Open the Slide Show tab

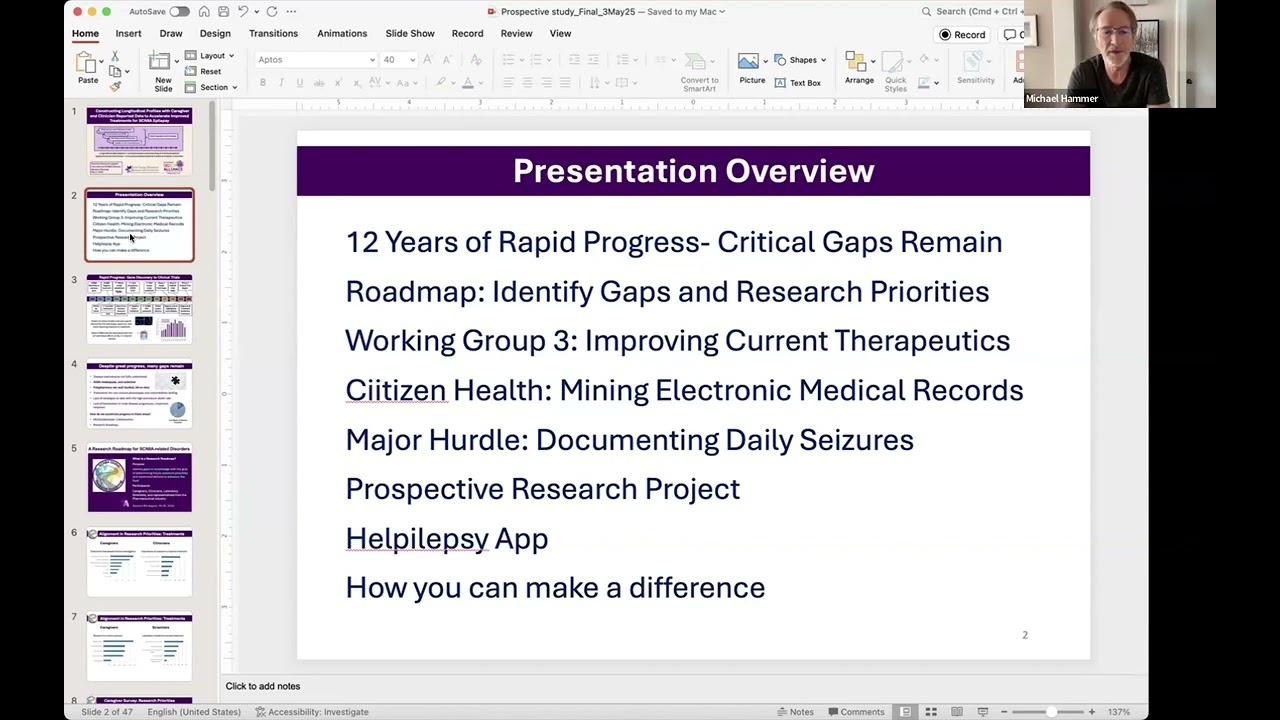click(410, 33)
